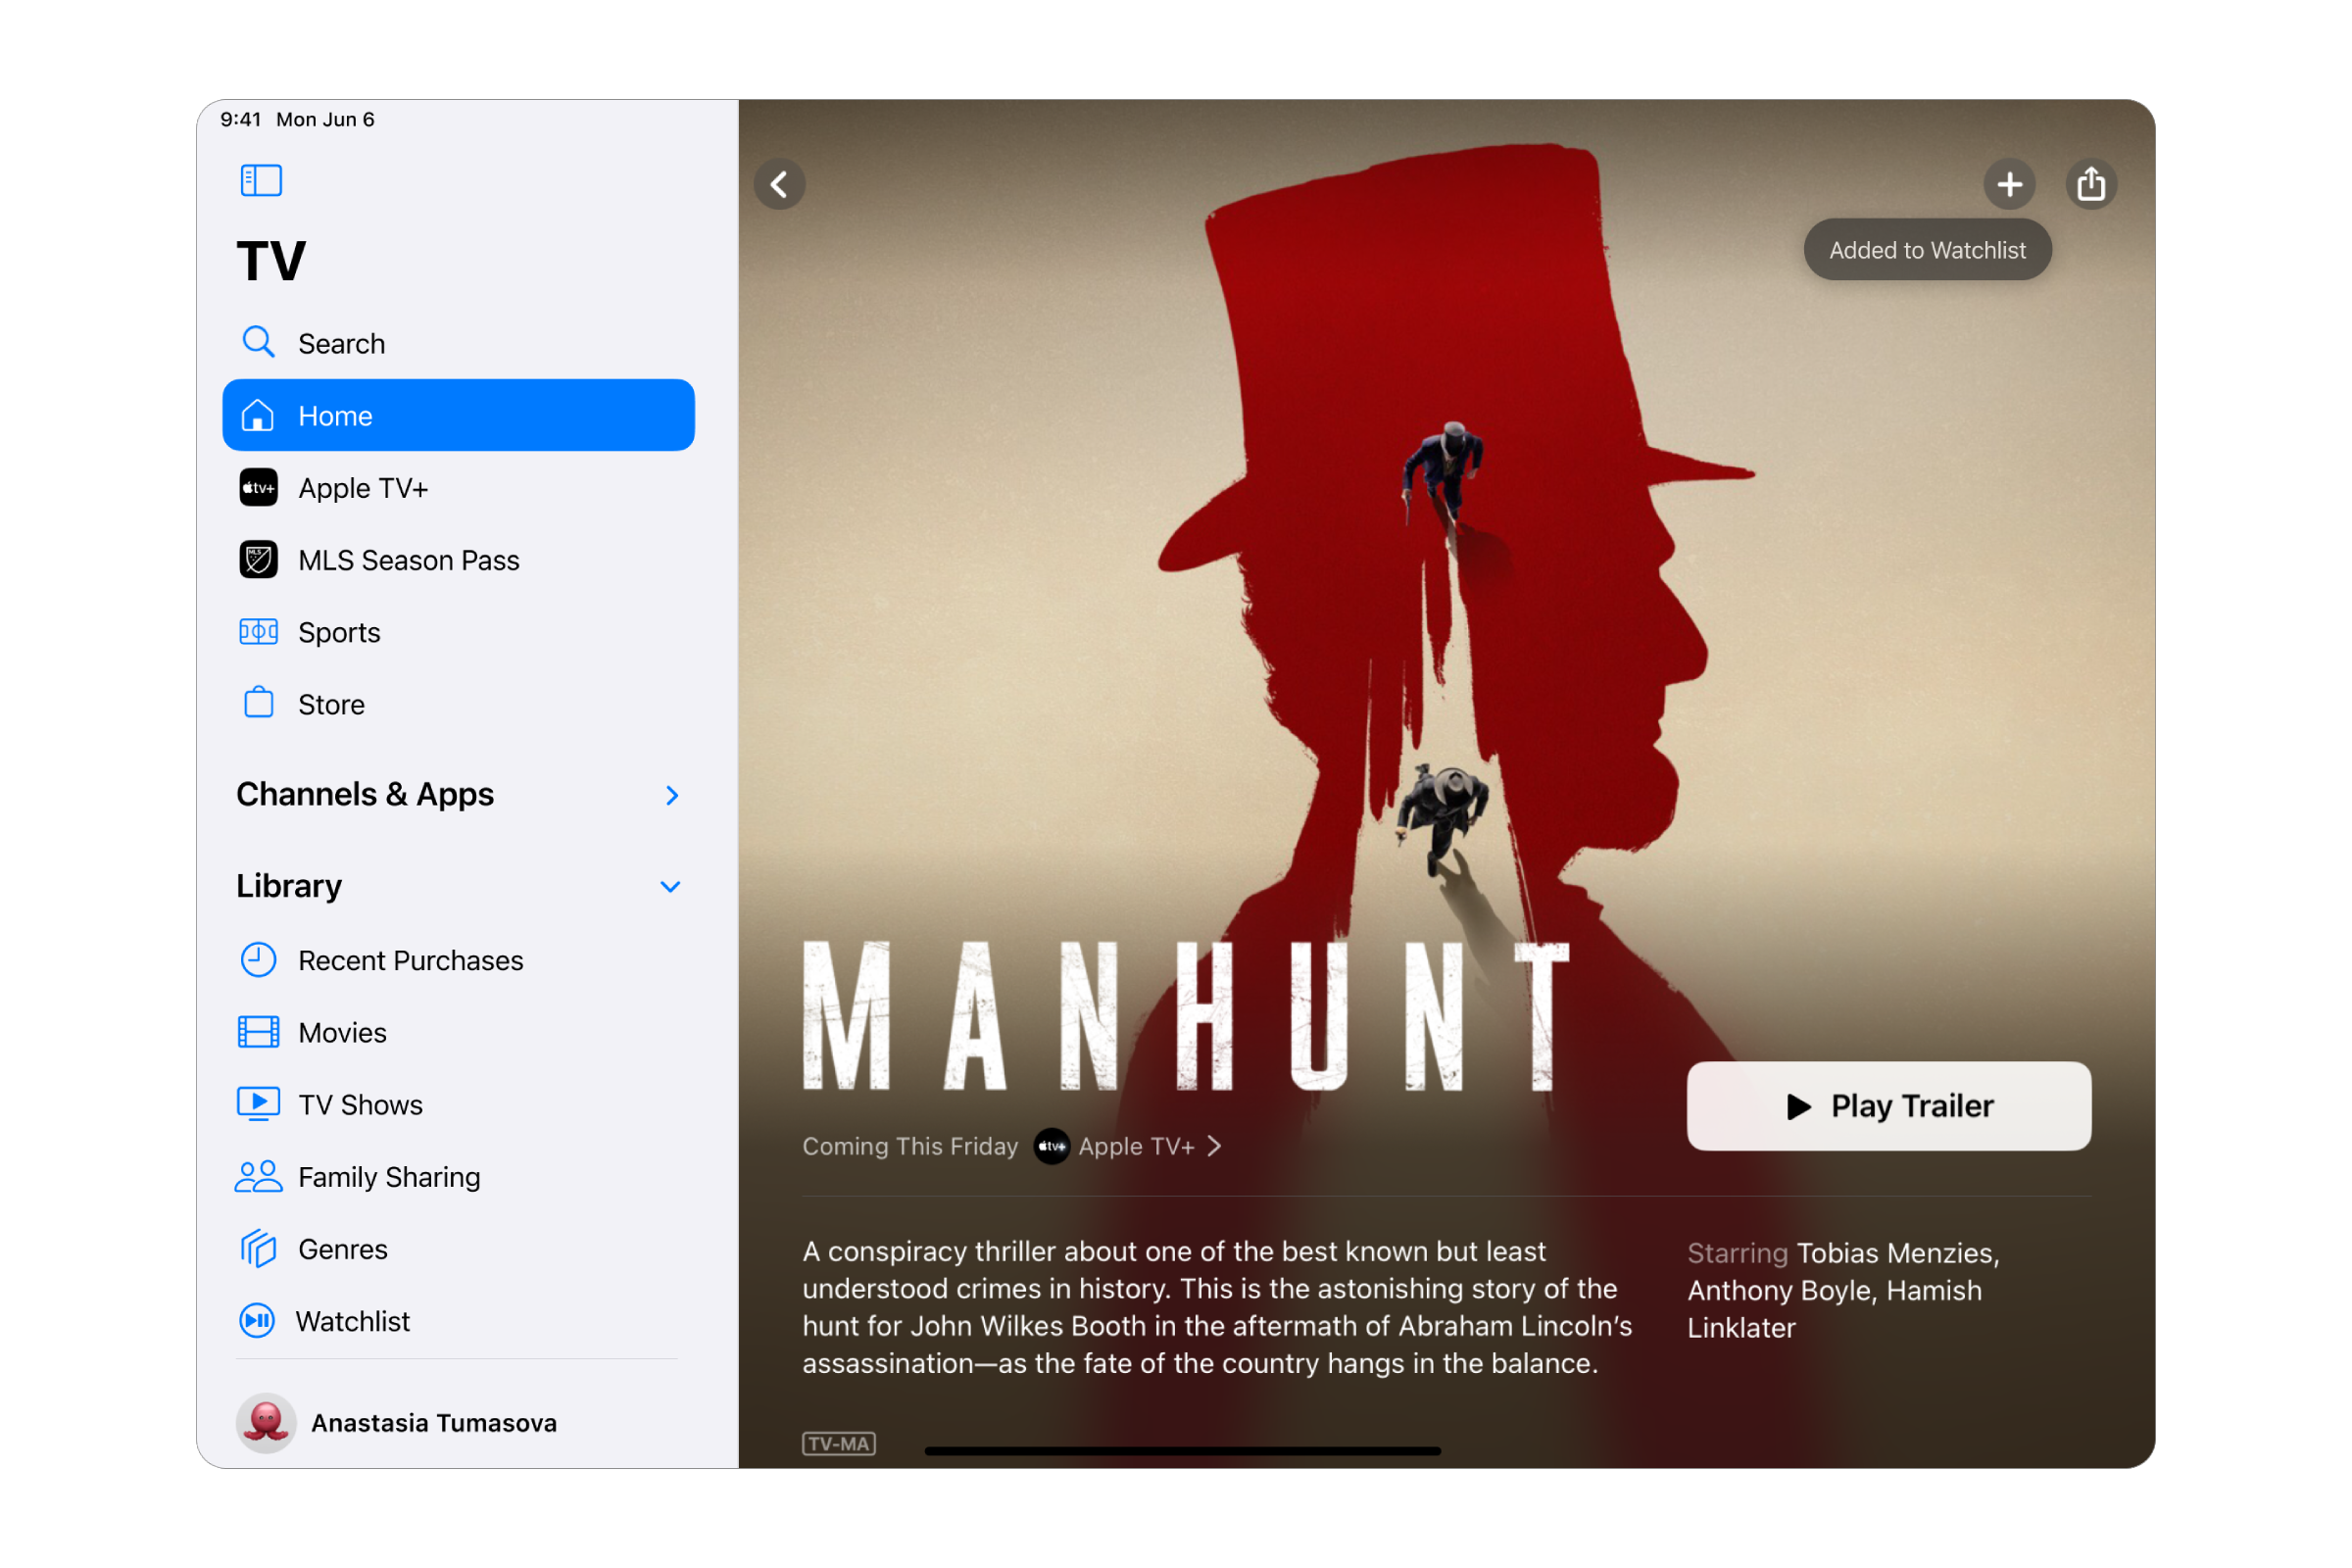The width and height of the screenshot is (2352, 1568).
Task: Click the Watchlist play-pause icon
Action: point(258,1321)
